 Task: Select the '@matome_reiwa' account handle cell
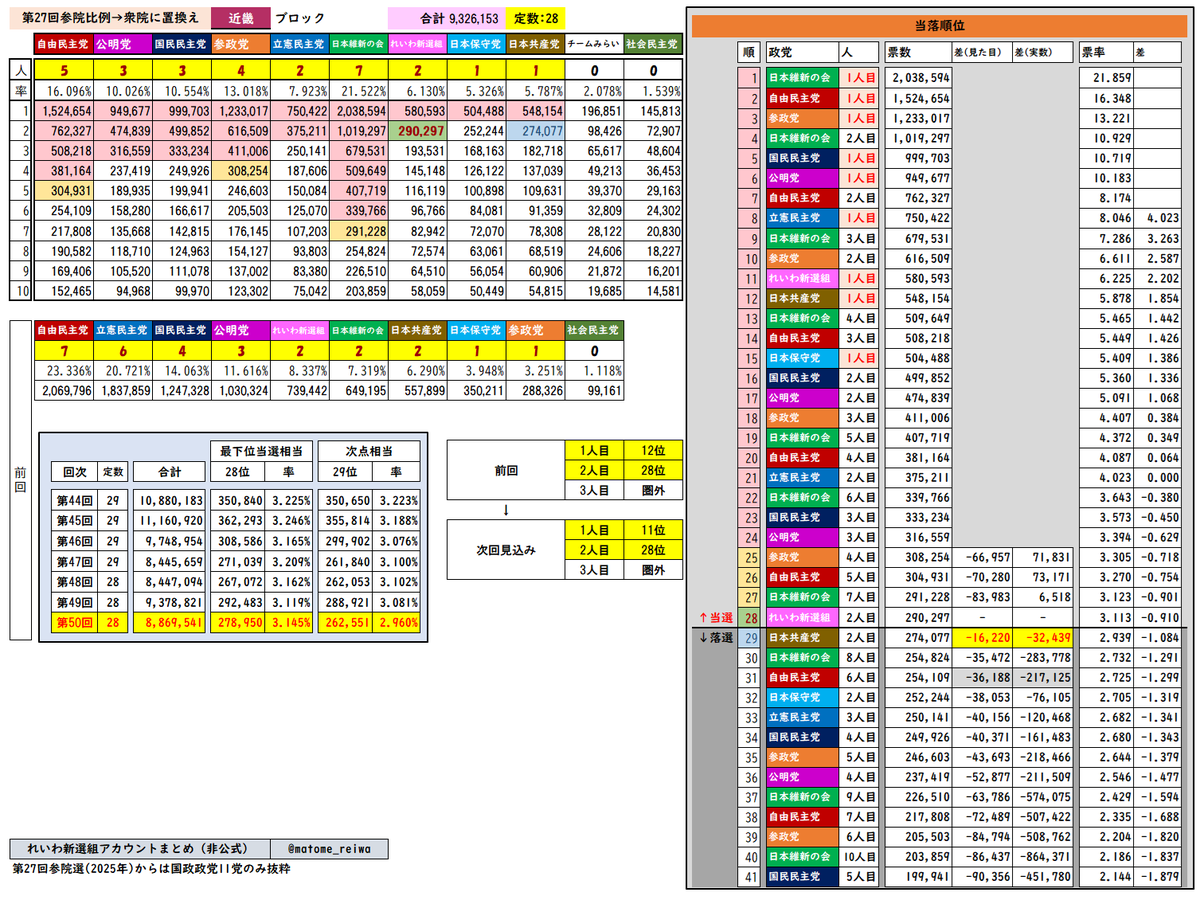click(x=329, y=849)
